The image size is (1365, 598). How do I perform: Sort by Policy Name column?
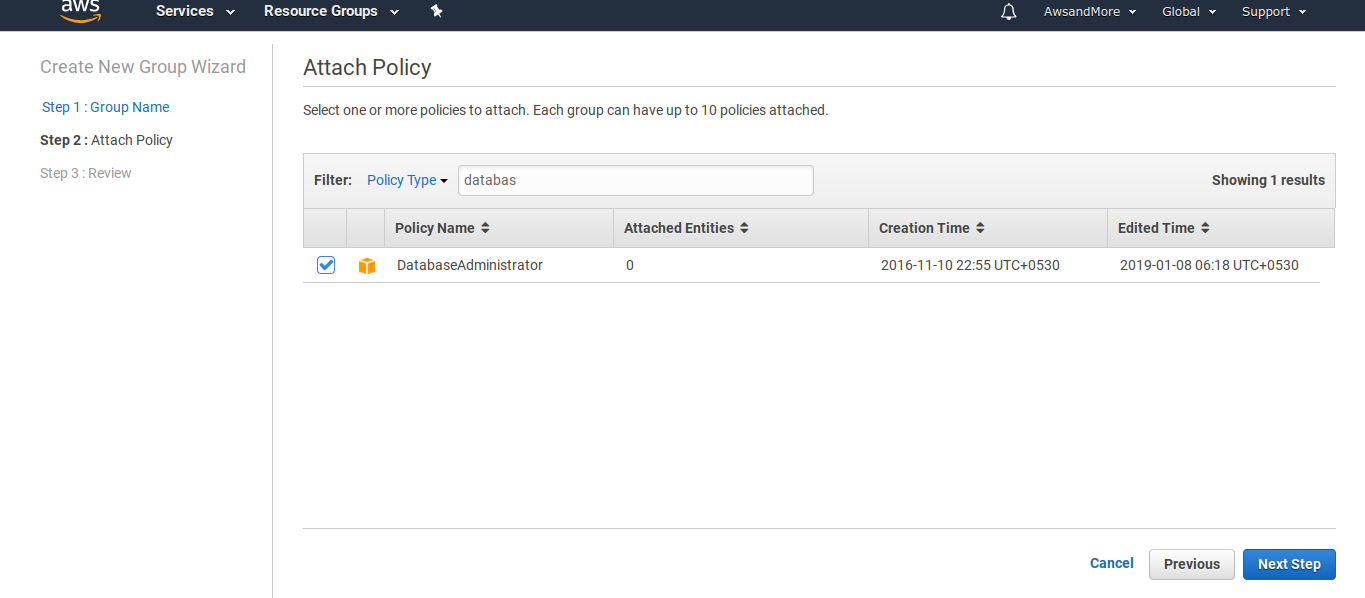[x=442, y=228]
